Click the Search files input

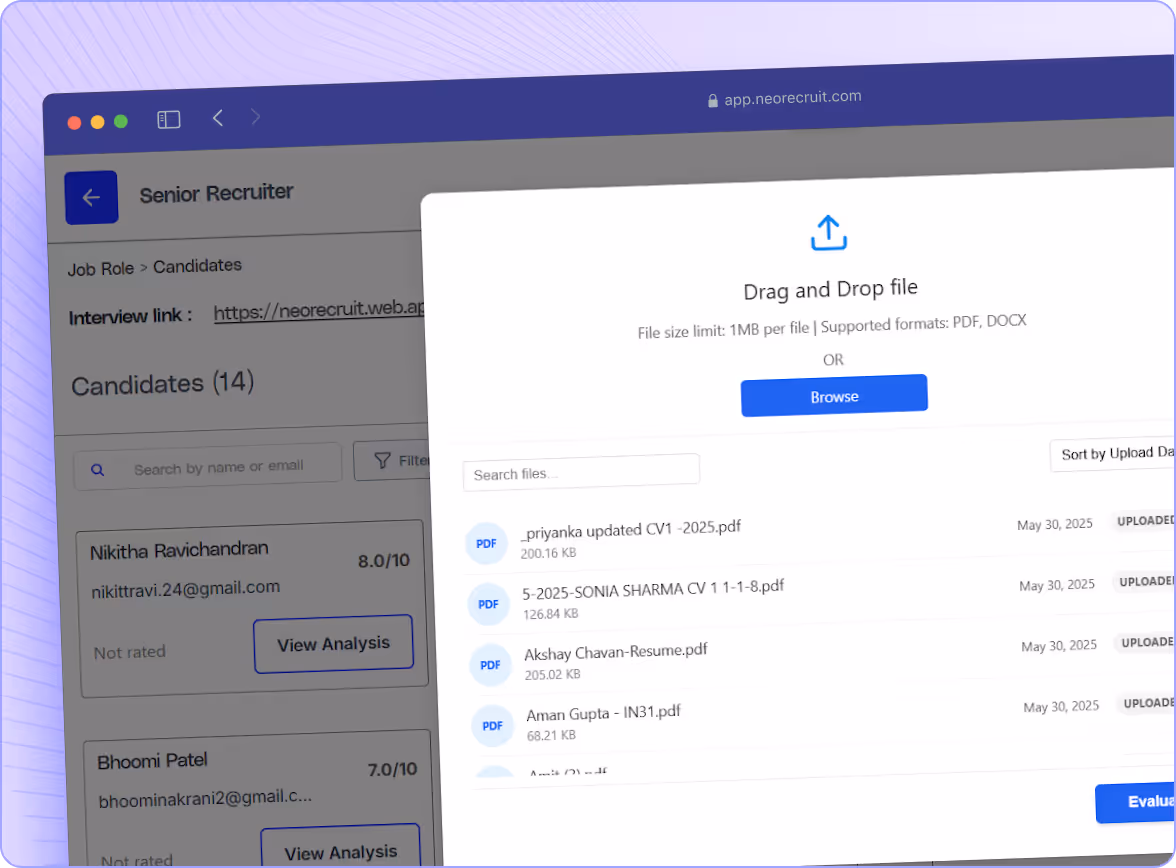[x=581, y=473]
